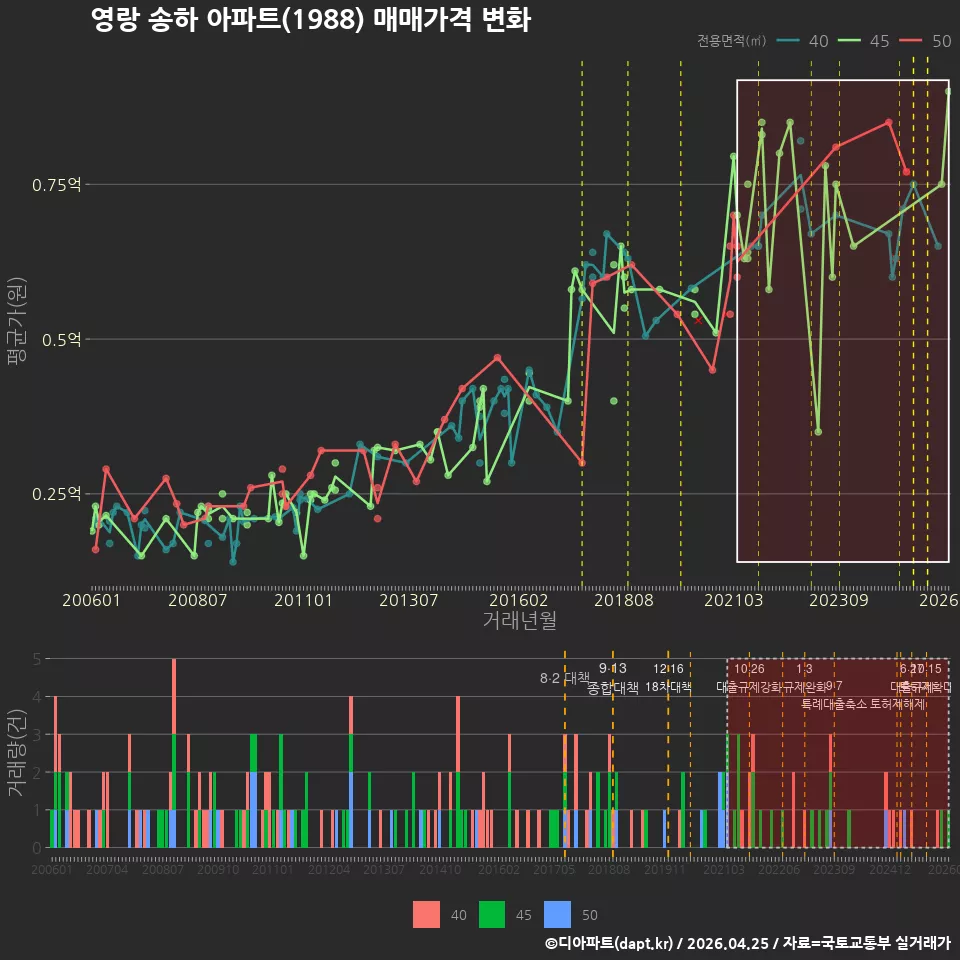Click the 평균가(원) axis title
Image resolution: width=960 pixels, height=960 pixels.
coord(16,320)
